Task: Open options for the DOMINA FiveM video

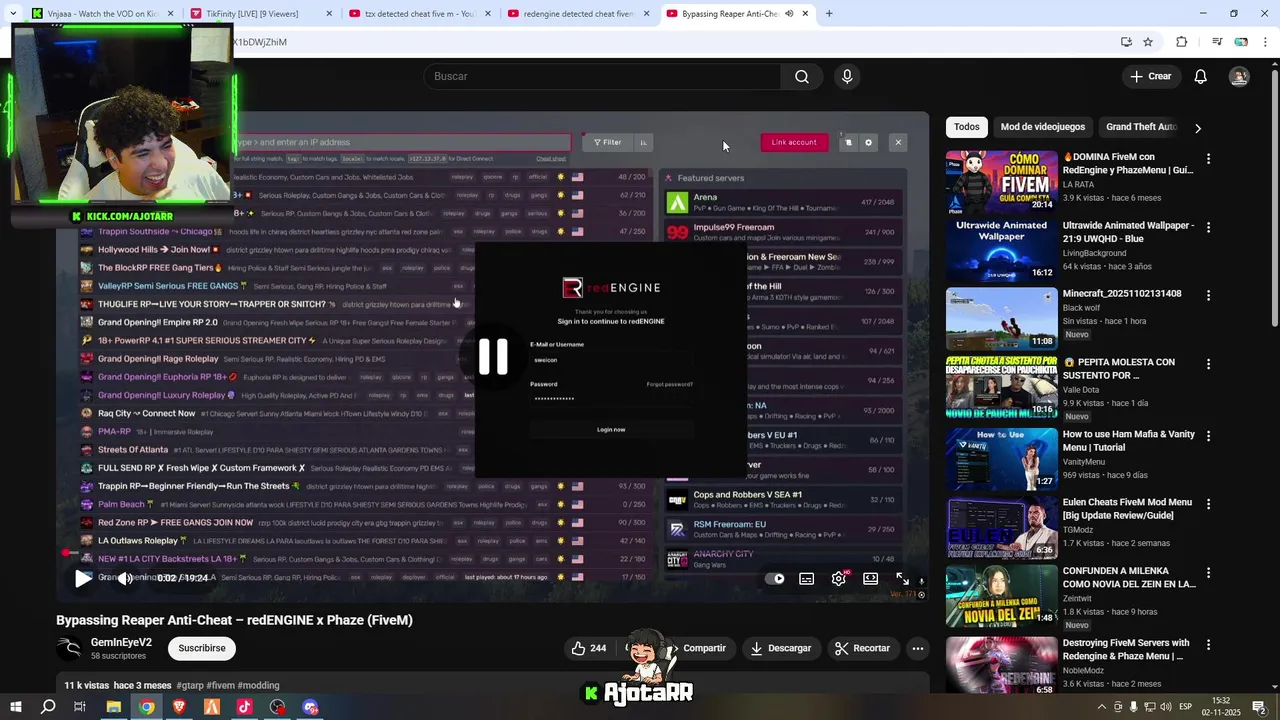Action: (x=1208, y=159)
